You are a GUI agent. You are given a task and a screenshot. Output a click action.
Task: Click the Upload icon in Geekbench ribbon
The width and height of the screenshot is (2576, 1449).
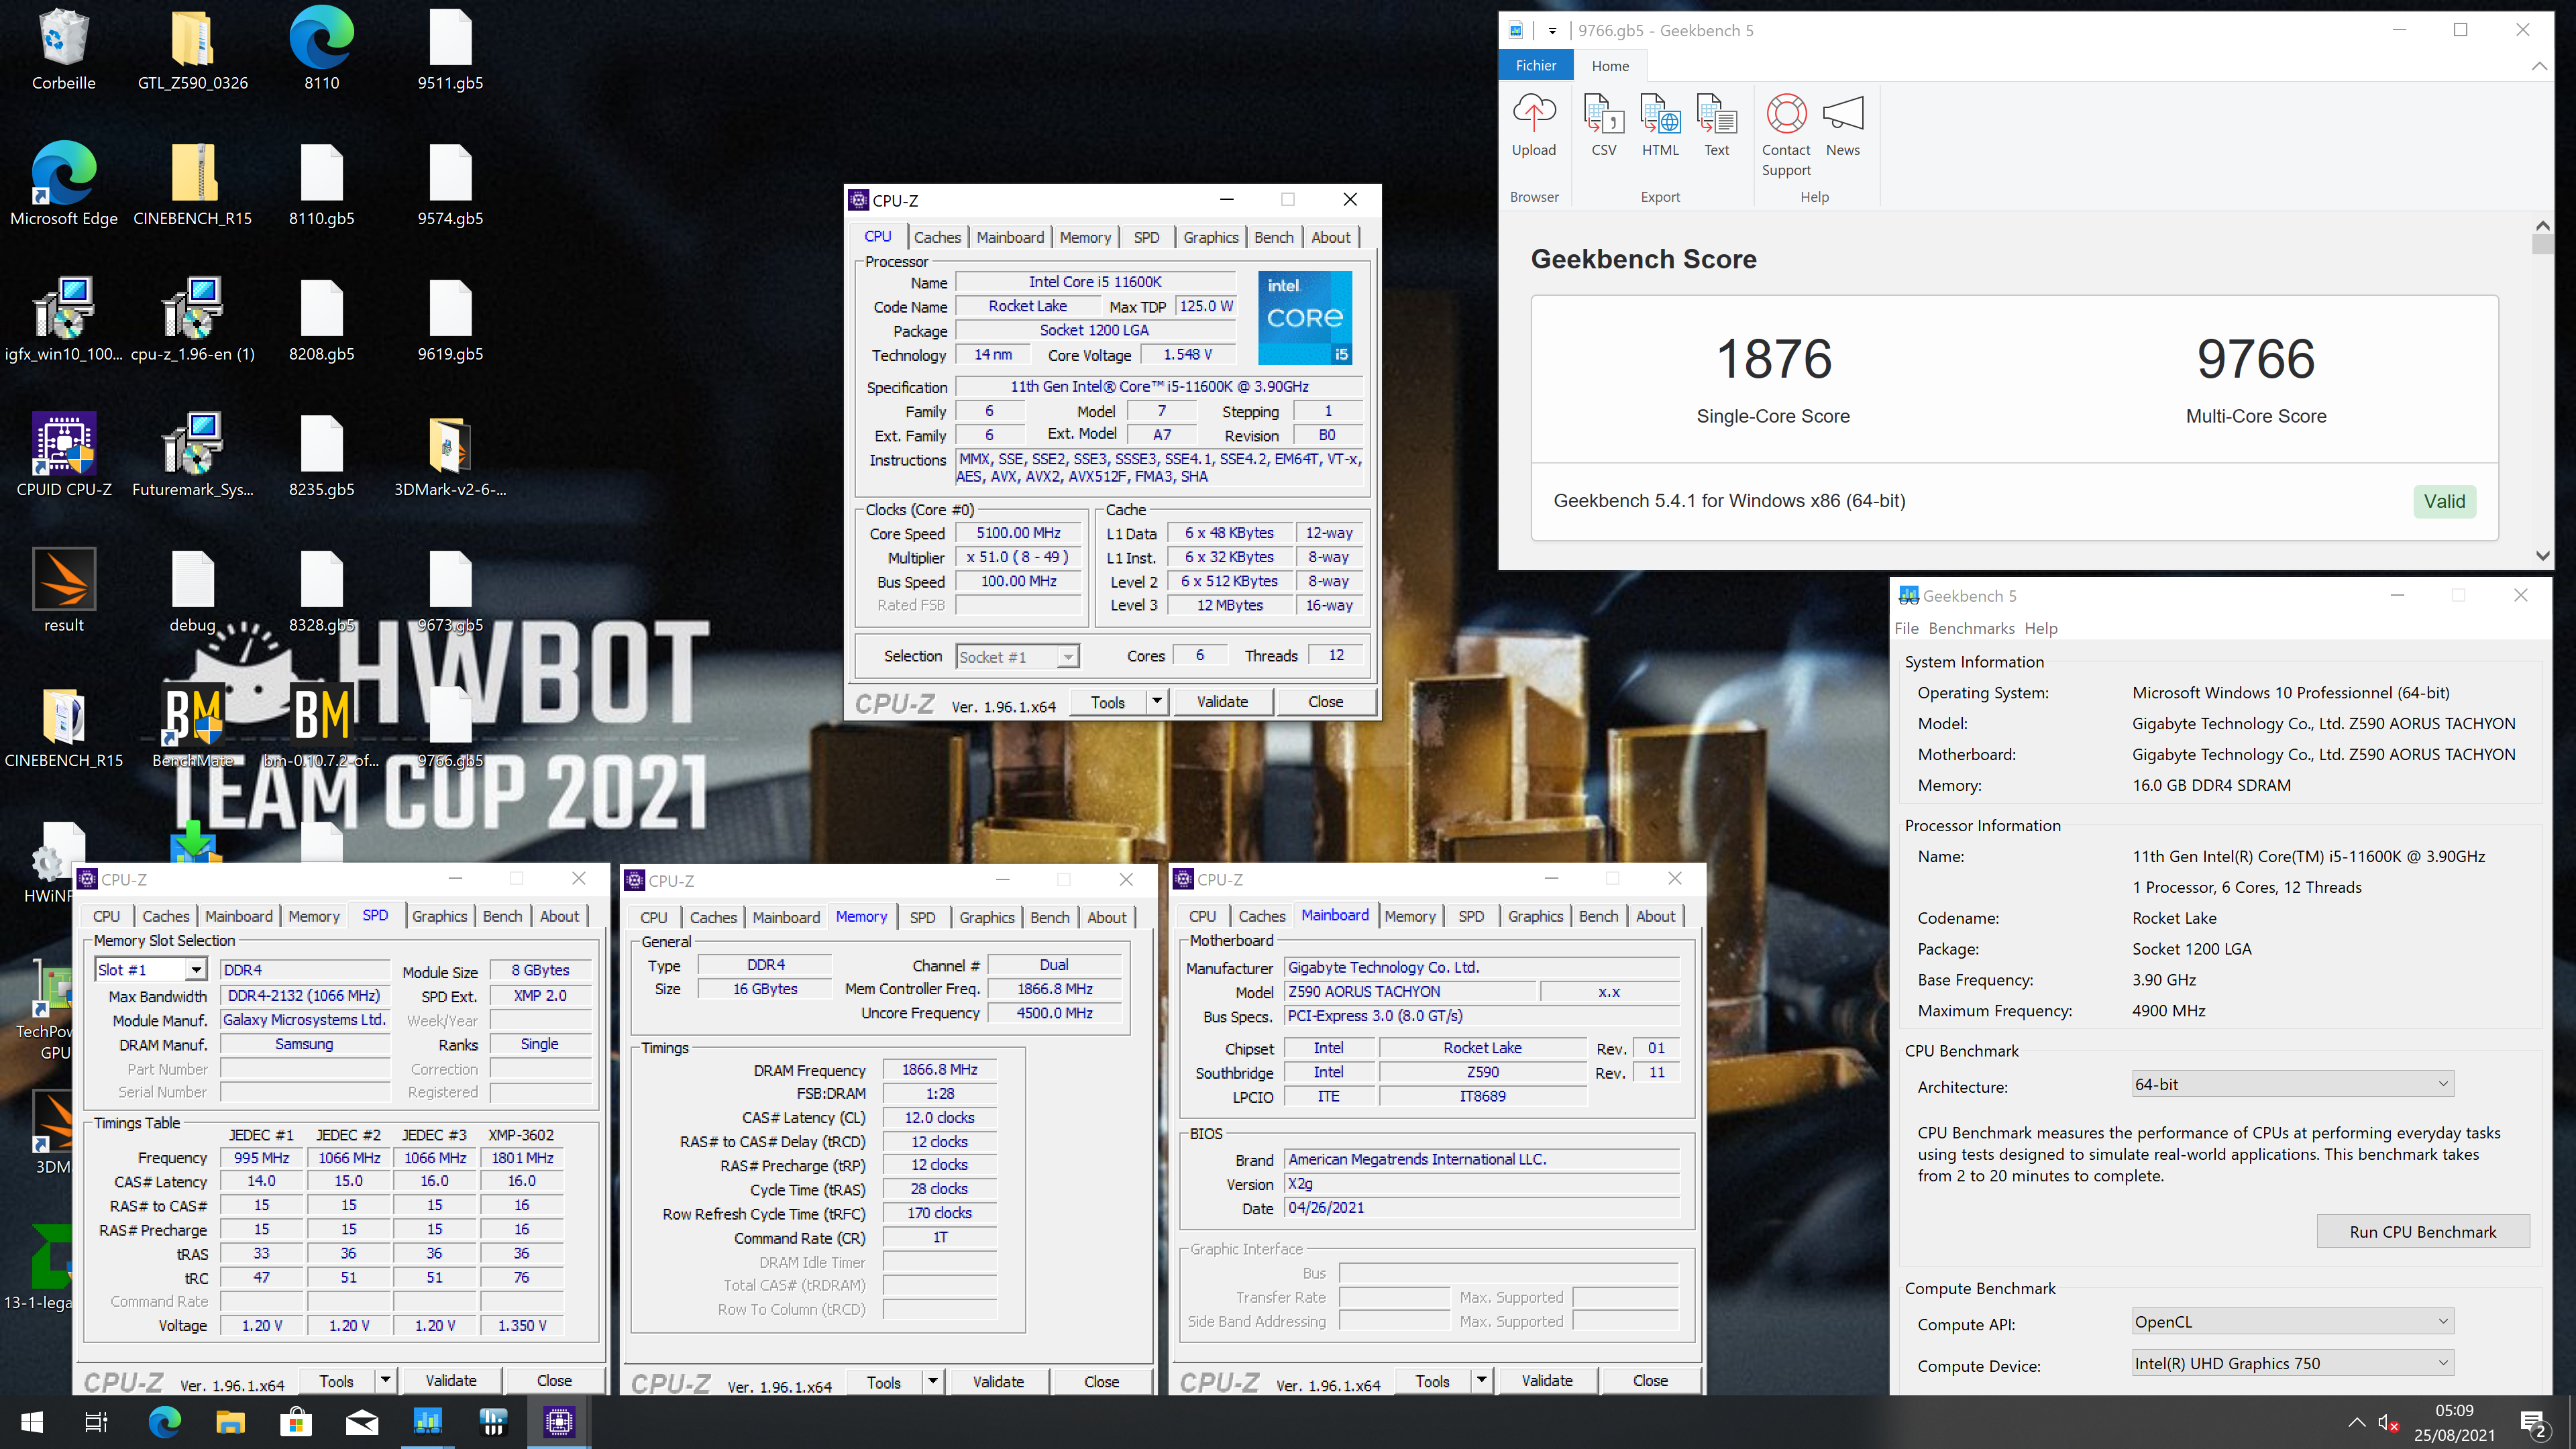point(1533,125)
